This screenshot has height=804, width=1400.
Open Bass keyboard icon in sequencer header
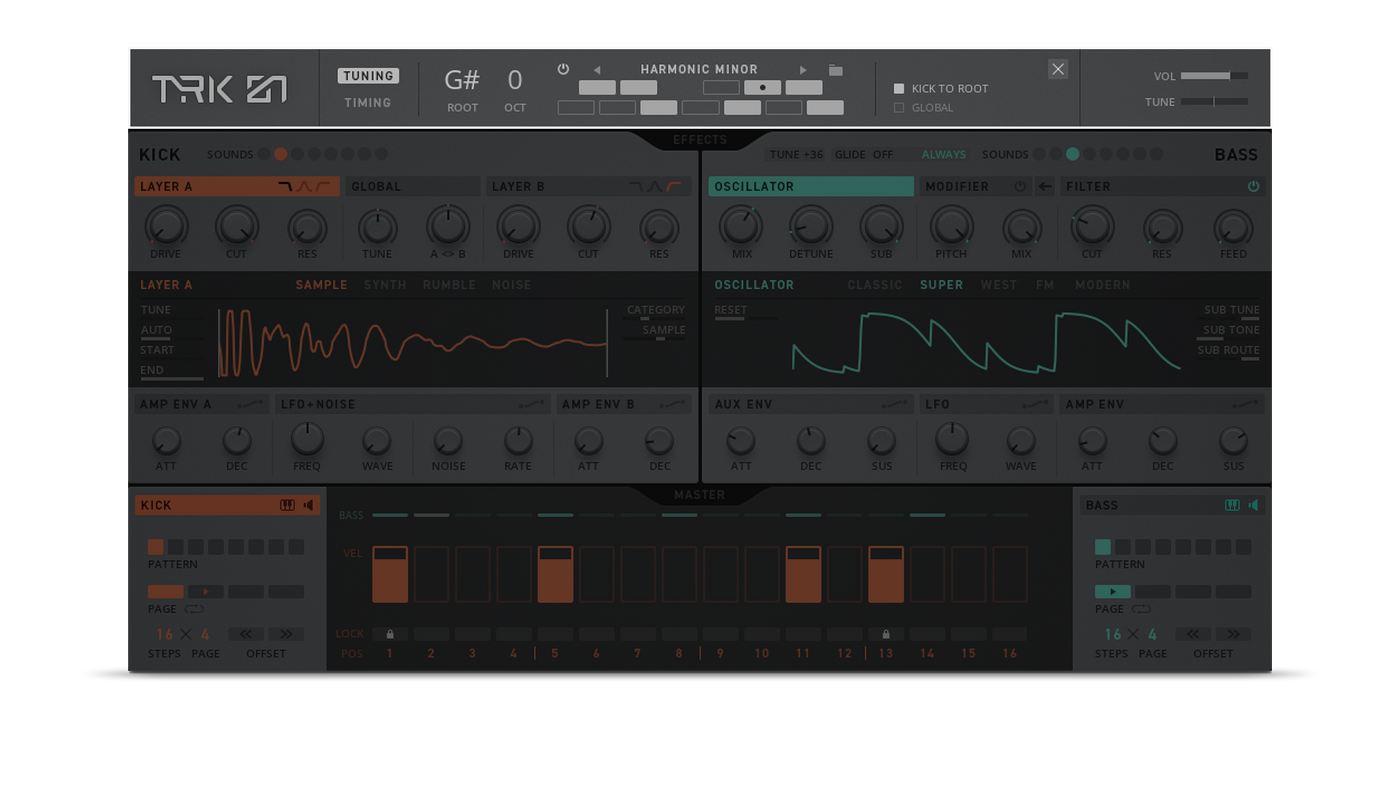click(x=1232, y=505)
